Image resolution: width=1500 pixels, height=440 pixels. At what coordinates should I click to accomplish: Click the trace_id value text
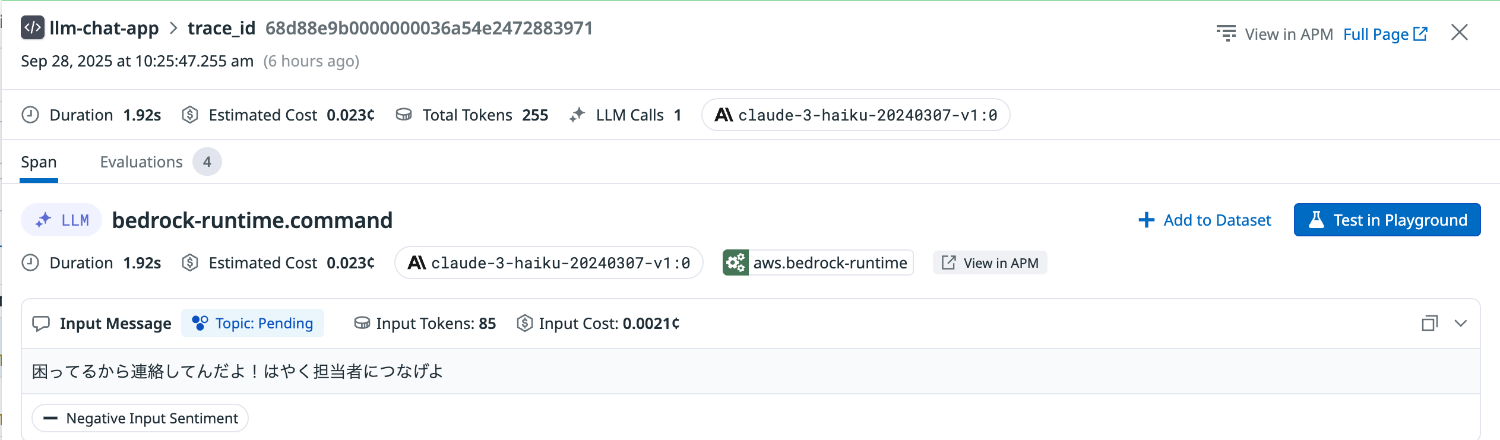pos(429,28)
